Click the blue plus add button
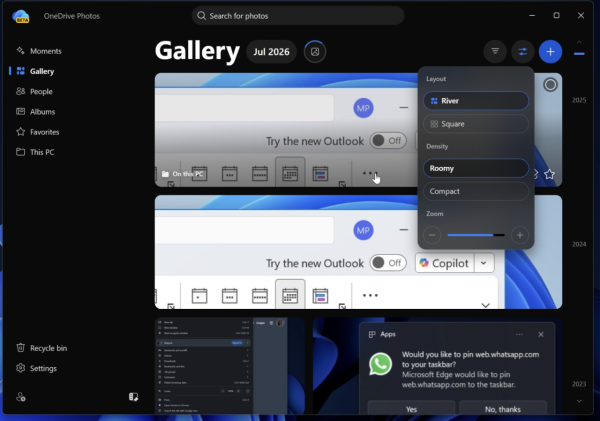This screenshot has width=600, height=421. [x=550, y=51]
